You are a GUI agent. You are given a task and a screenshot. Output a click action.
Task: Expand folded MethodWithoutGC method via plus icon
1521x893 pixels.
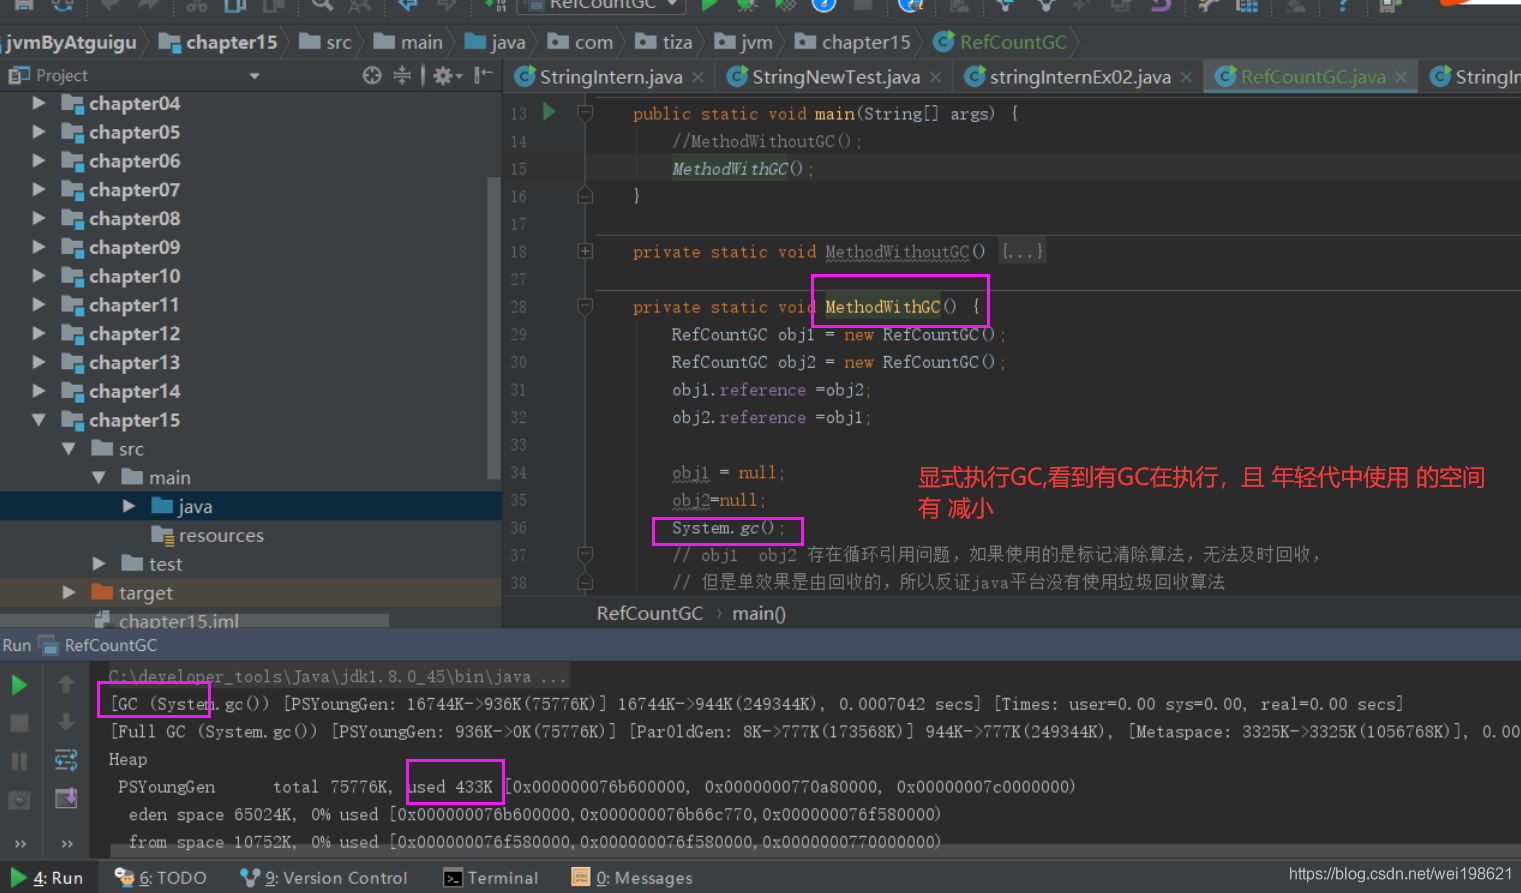coord(585,251)
